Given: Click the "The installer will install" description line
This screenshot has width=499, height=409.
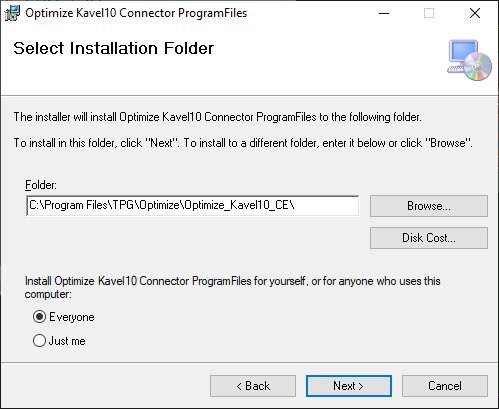Looking at the screenshot, I should coord(218,117).
